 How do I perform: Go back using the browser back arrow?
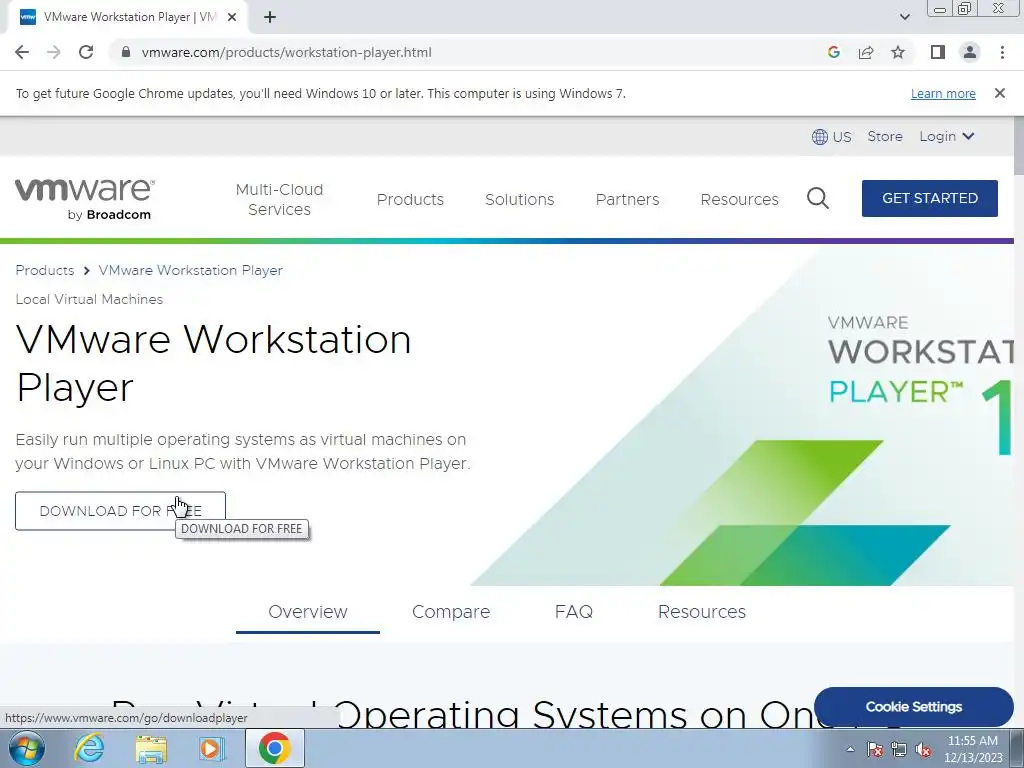pyautogui.click(x=22, y=52)
